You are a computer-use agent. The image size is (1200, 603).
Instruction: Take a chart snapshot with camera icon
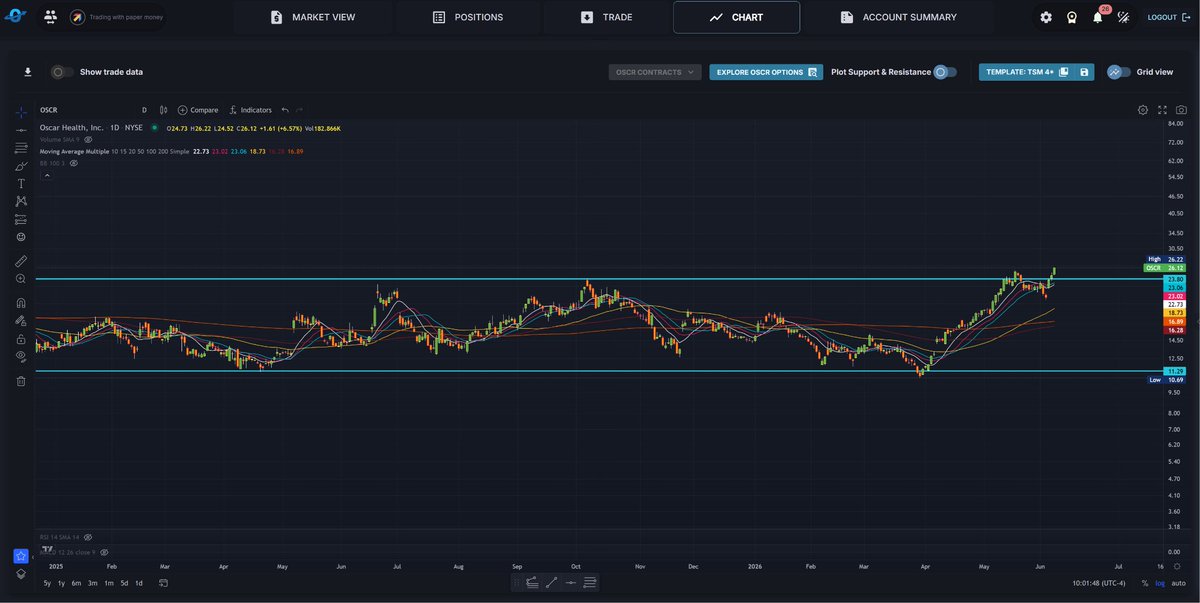coord(1182,110)
